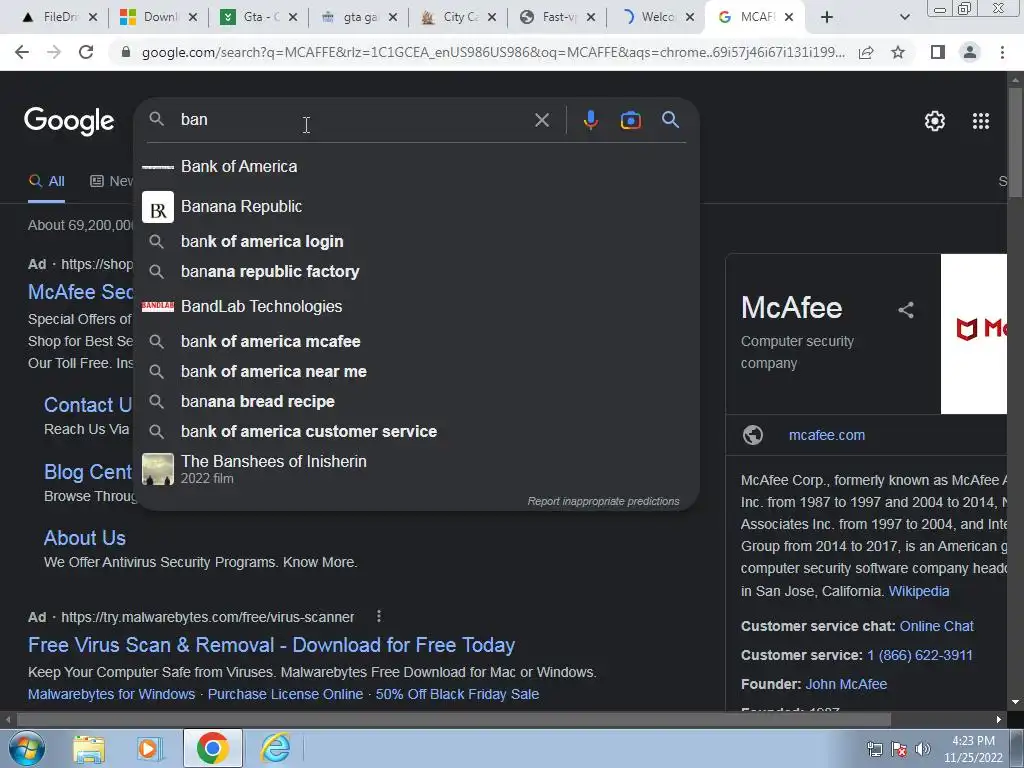Select the All search filter

[x=46, y=181]
